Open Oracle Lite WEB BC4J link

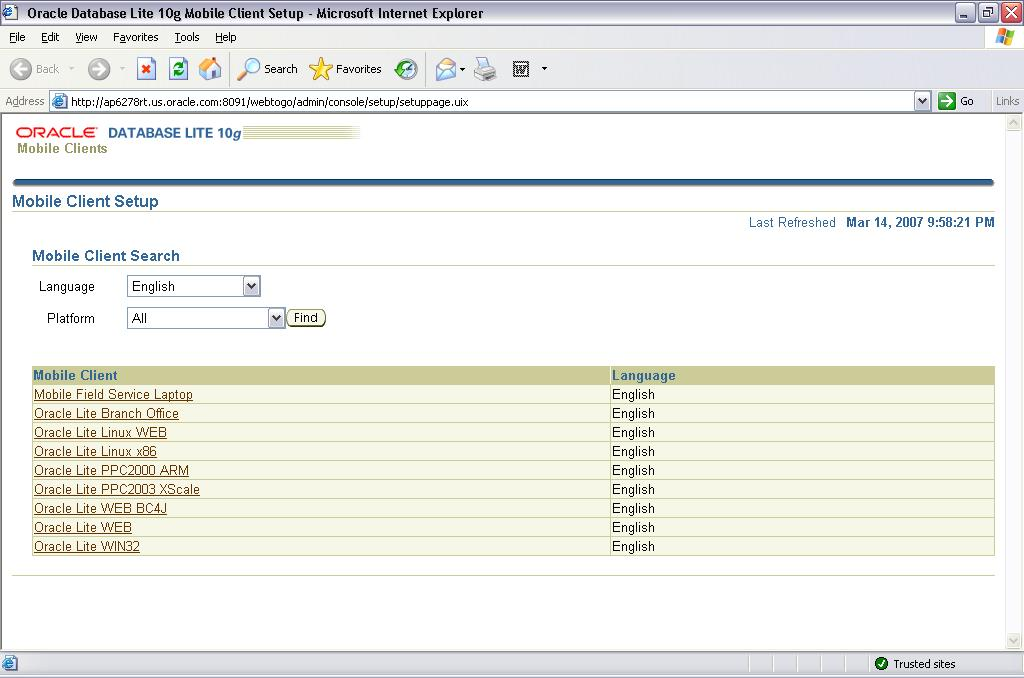[x=100, y=508]
